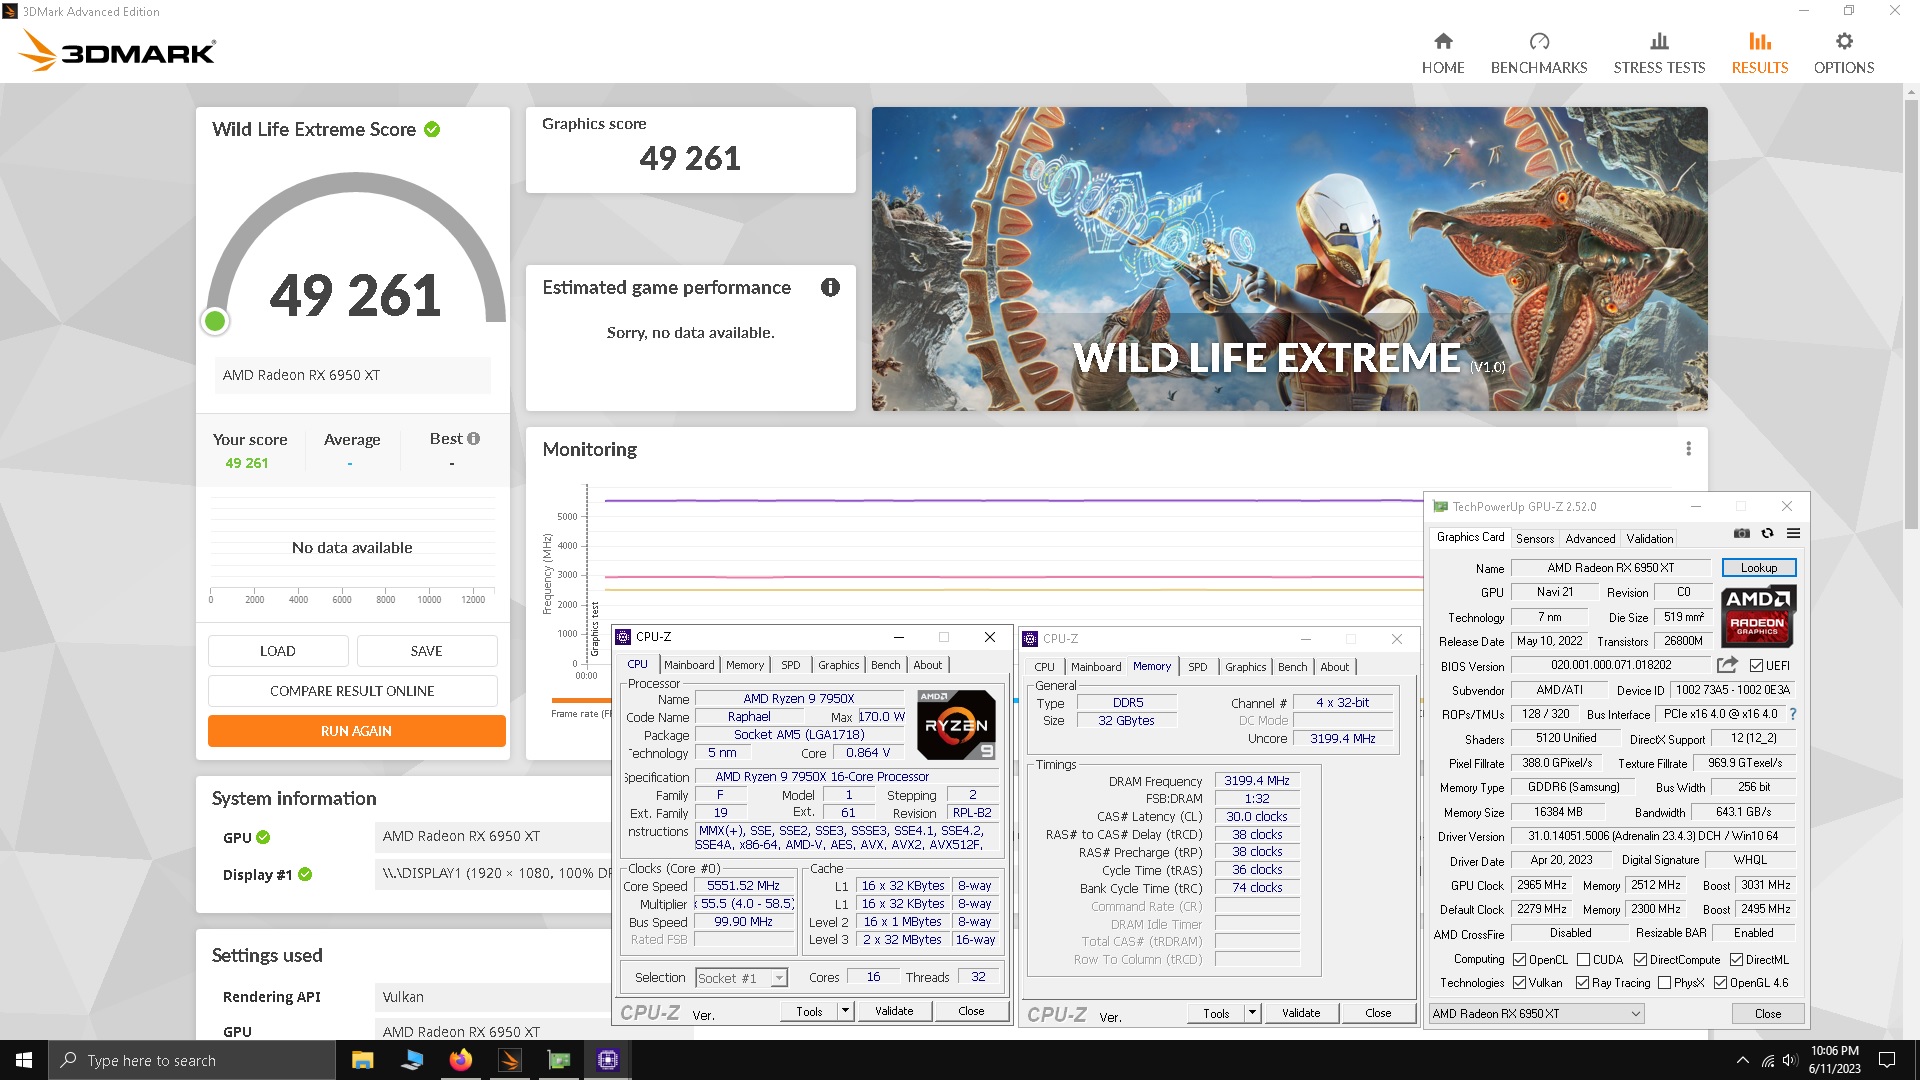Toggle OpenGL 4.6 checkbox in GPU-Z
The height and width of the screenshot is (1080, 1920).
click(1720, 983)
